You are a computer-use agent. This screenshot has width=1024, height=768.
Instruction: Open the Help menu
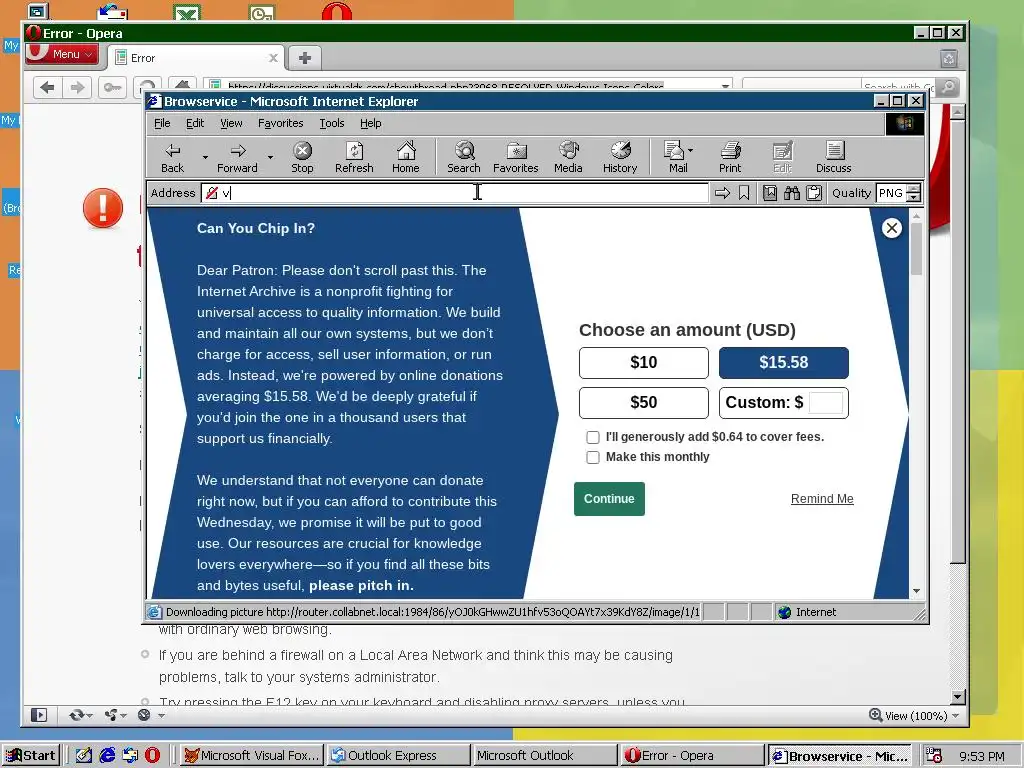tap(370, 123)
